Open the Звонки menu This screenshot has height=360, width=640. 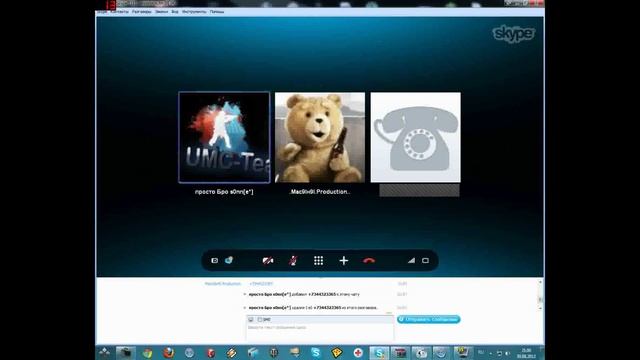[x=161, y=12]
